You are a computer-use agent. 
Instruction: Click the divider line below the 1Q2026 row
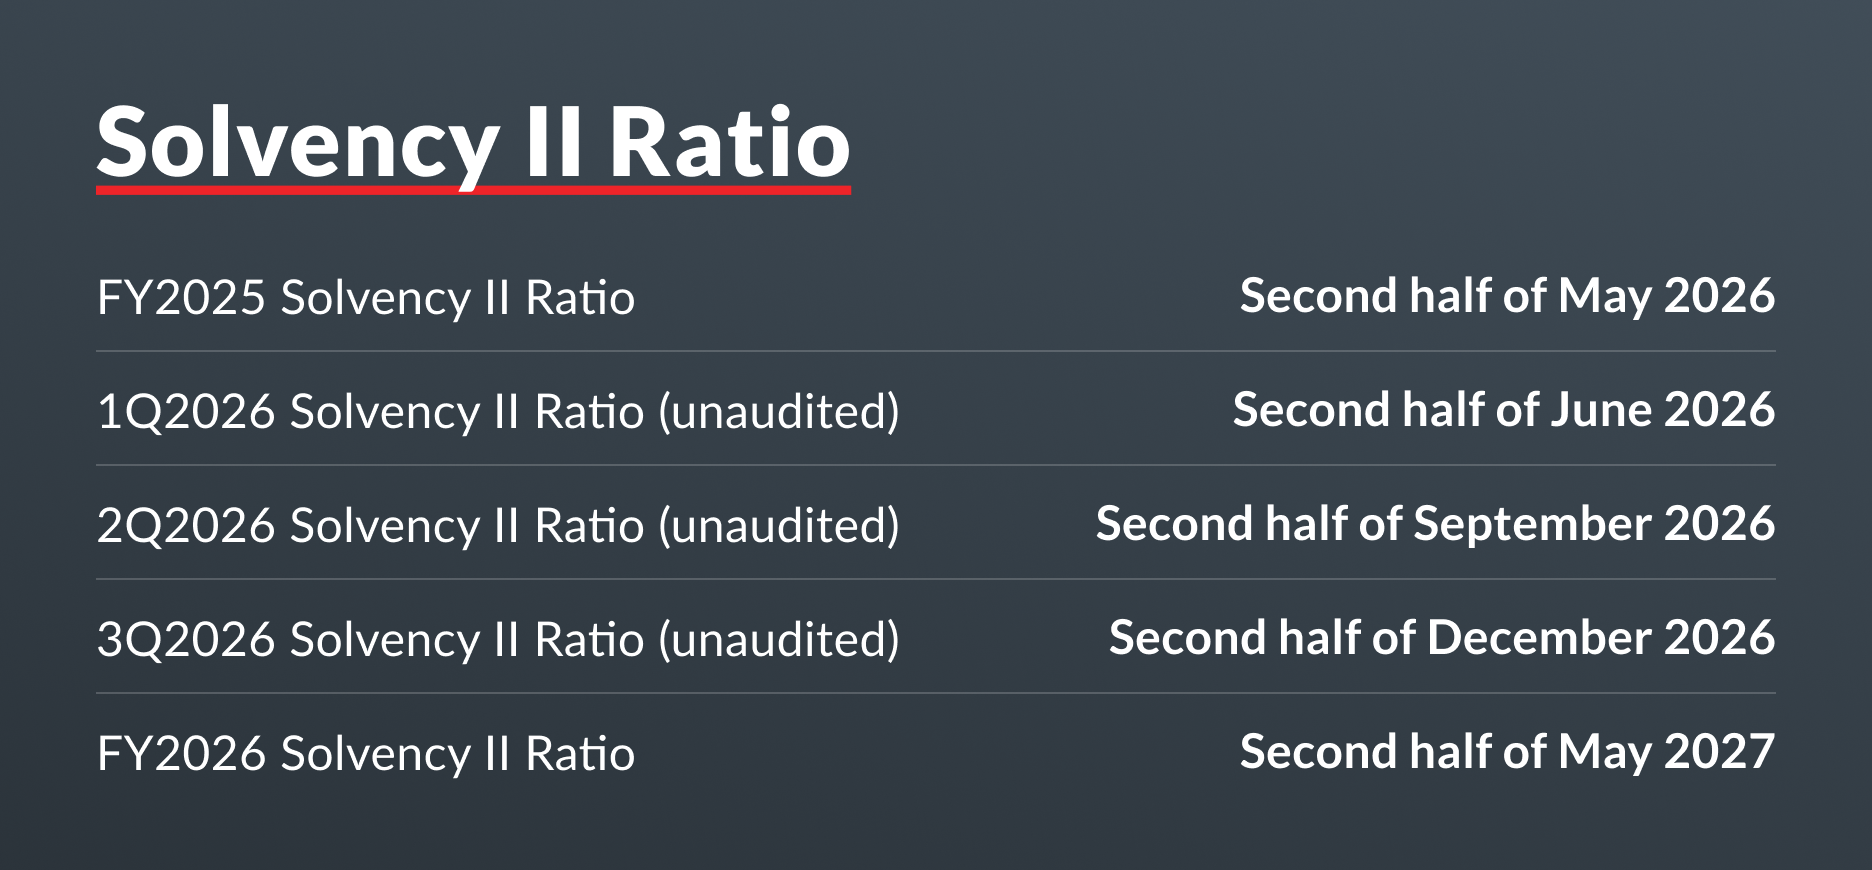coord(936,465)
